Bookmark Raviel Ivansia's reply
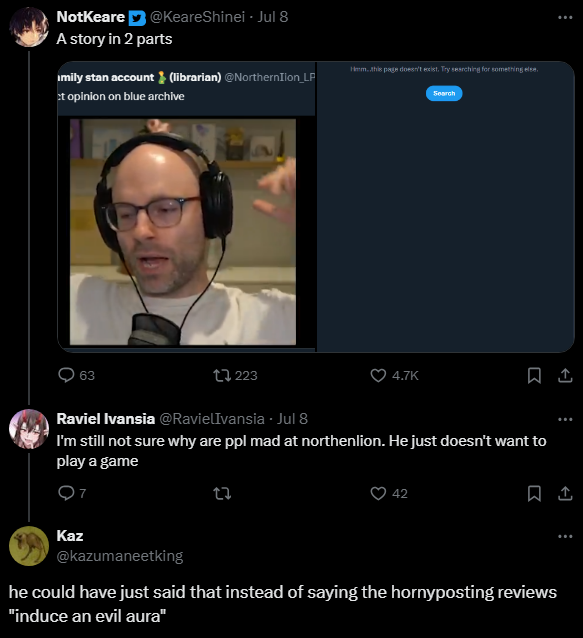 (x=534, y=494)
